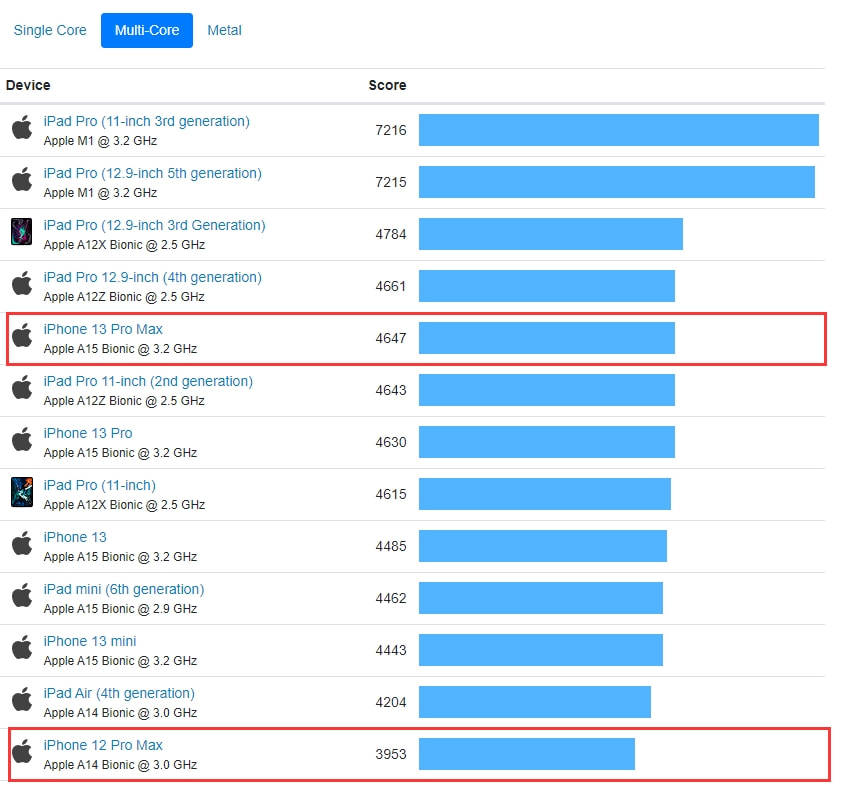The width and height of the screenshot is (847, 788).
Task: Click the score bar for iPad Air 4th generation
Action: 535,702
